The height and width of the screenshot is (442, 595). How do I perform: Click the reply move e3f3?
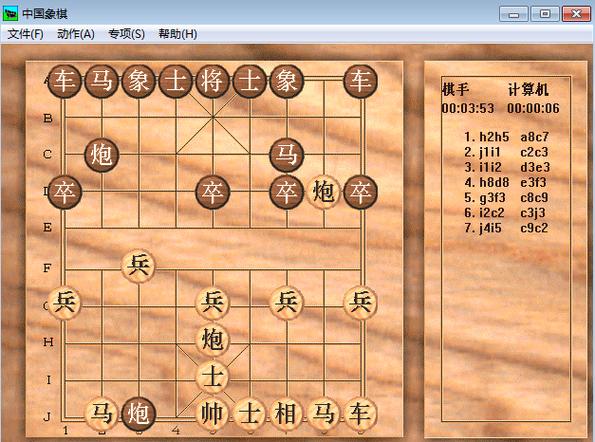(x=533, y=182)
